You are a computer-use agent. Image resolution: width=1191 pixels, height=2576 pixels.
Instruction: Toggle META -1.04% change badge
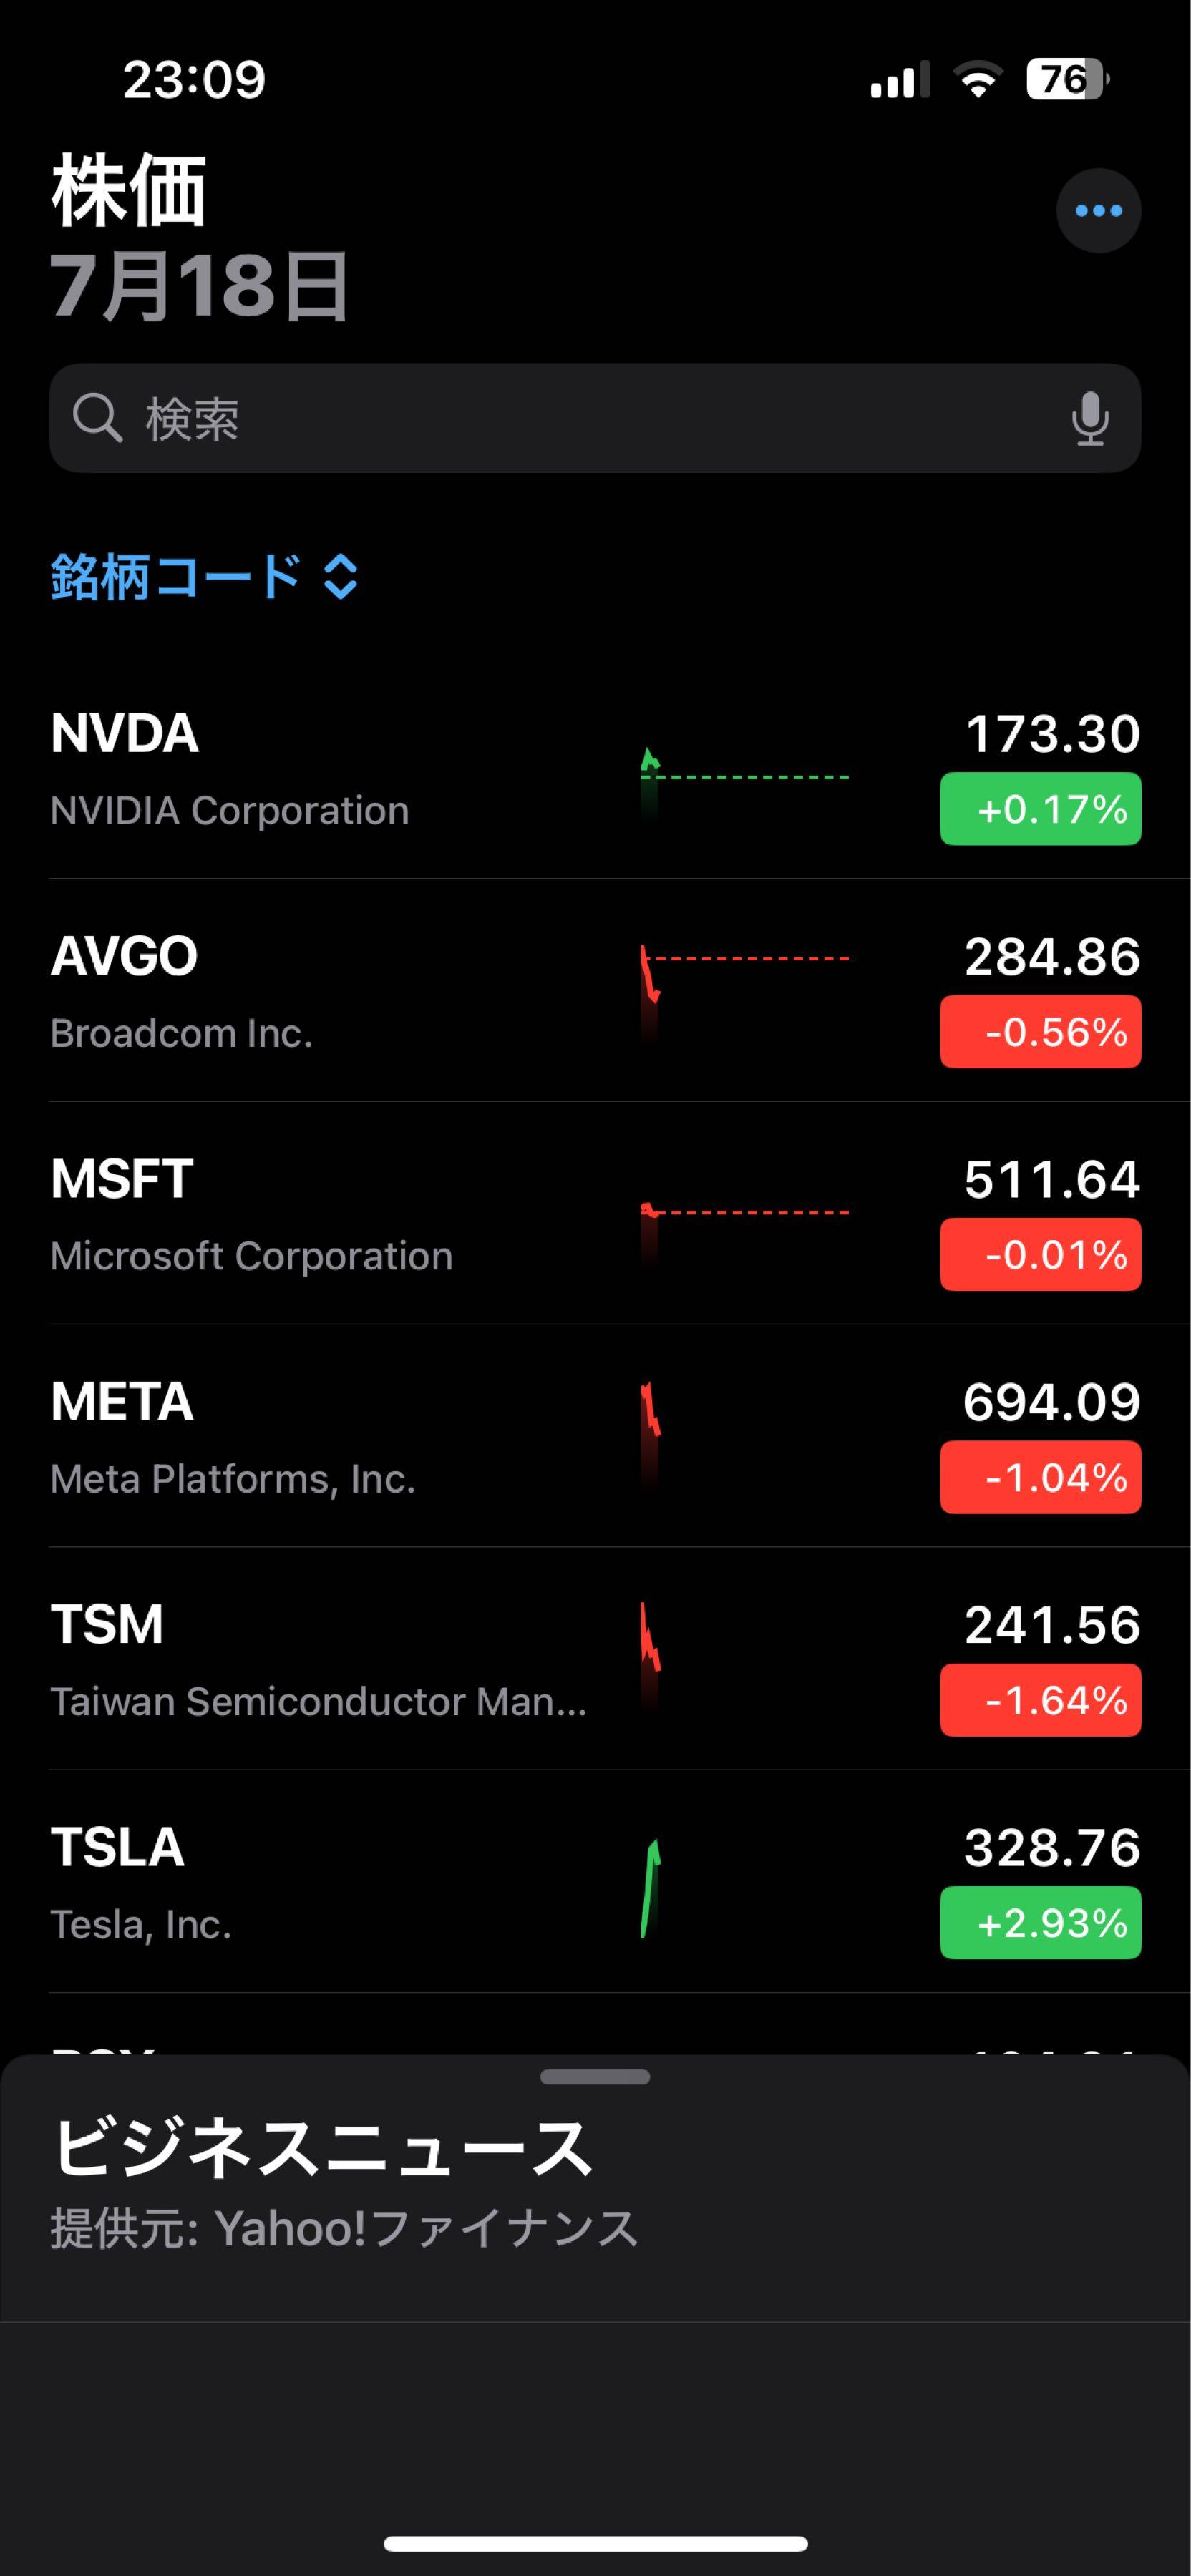(1040, 1477)
